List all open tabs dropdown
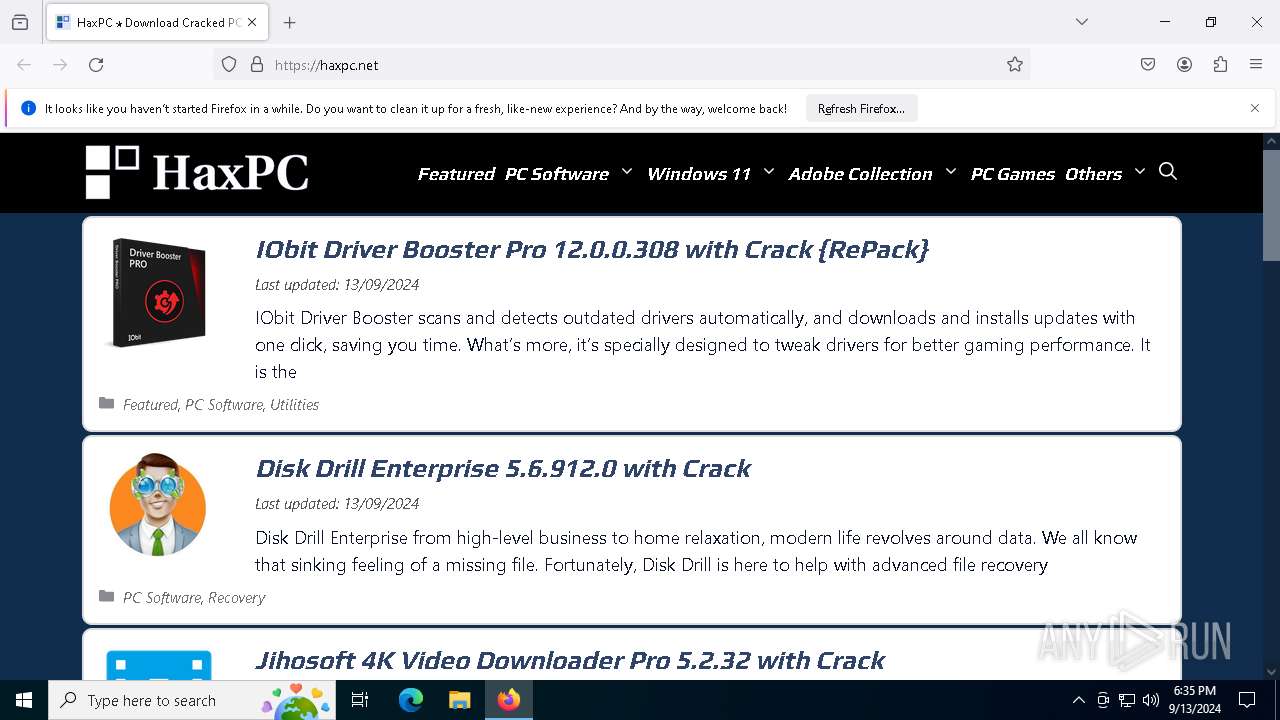The height and width of the screenshot is (720, 1280). (1082, 22)
